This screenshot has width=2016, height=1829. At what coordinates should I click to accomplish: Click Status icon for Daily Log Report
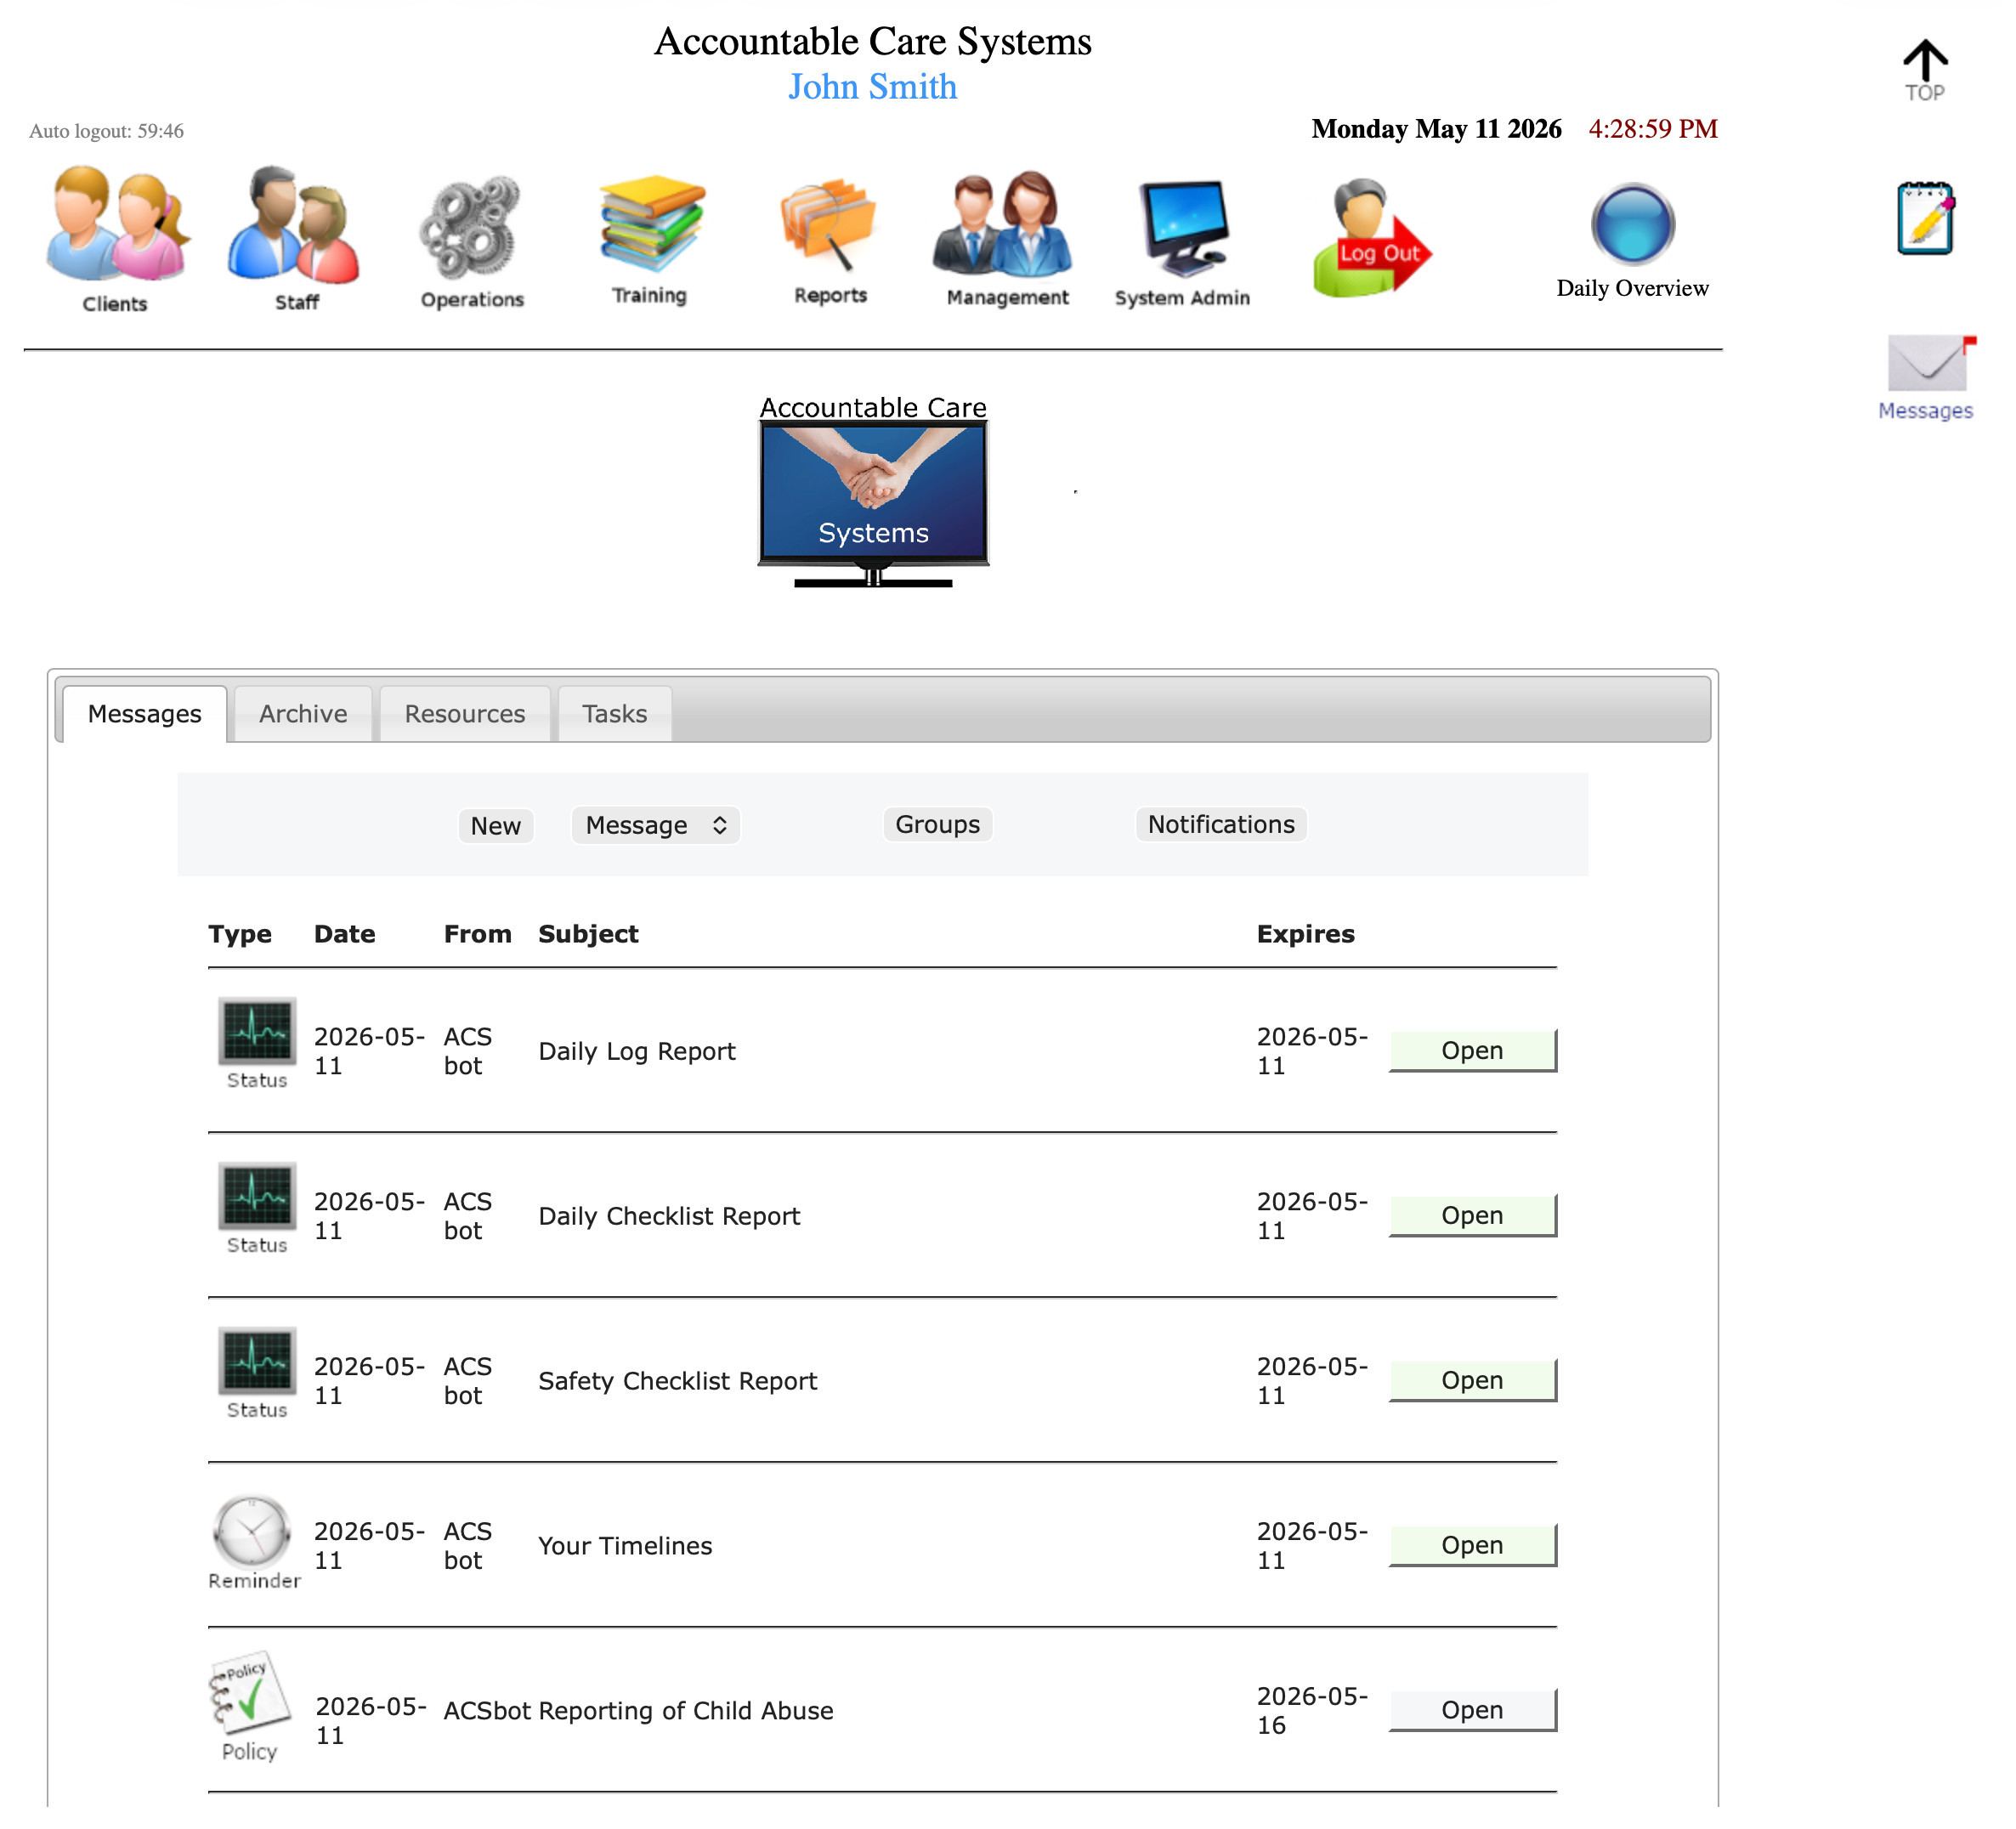[x=257, y=1044]
